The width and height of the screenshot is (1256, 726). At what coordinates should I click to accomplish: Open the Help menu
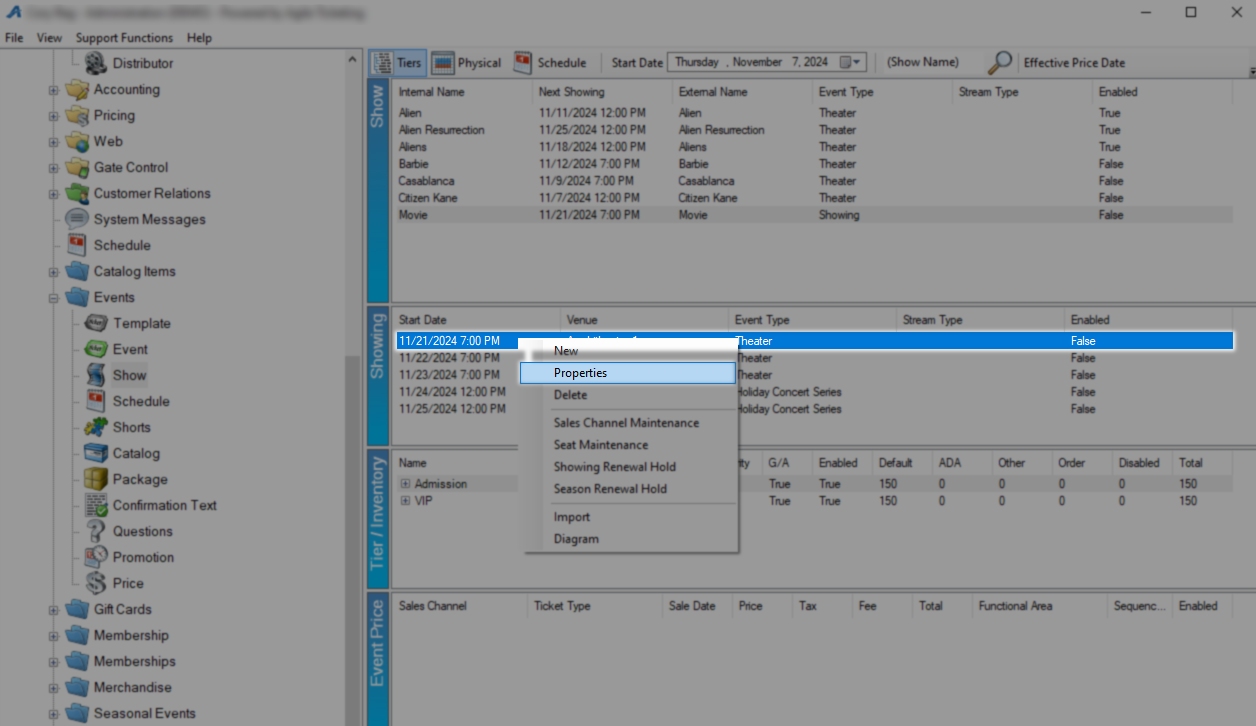[199, 38]
